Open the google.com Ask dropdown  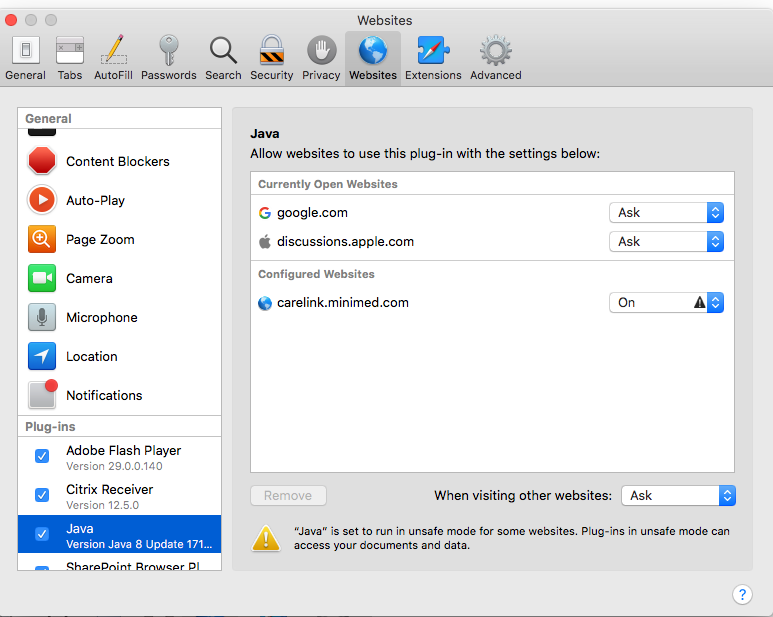[x=667, y=213]
